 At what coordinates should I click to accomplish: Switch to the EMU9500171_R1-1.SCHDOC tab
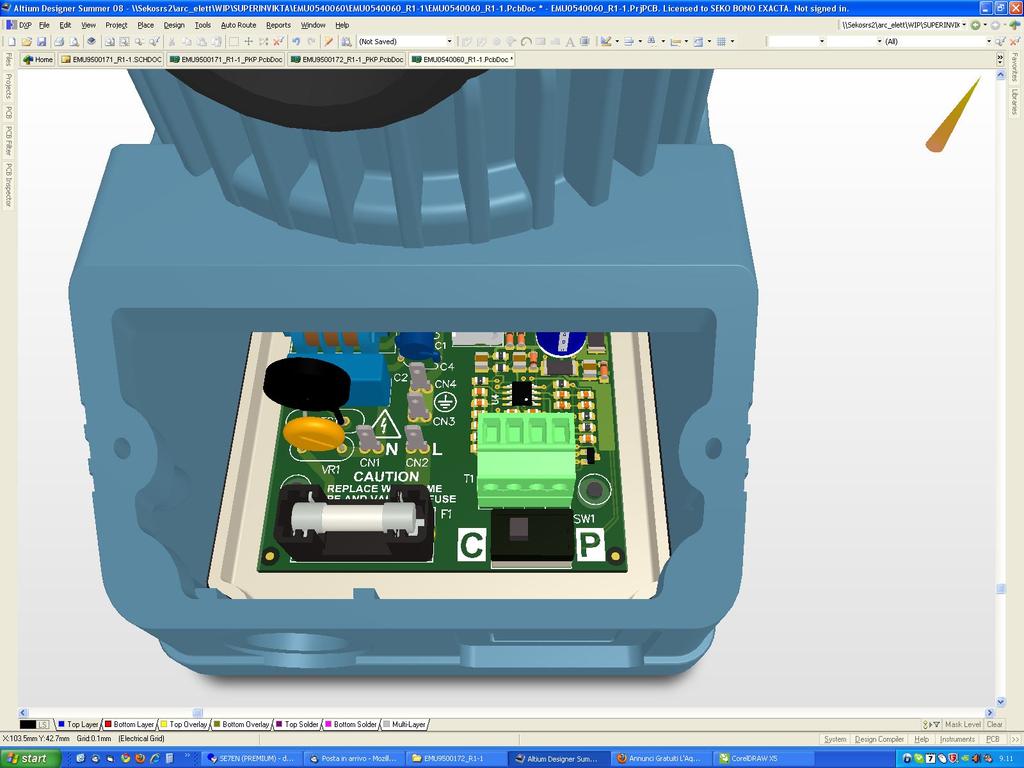(111, 59)
